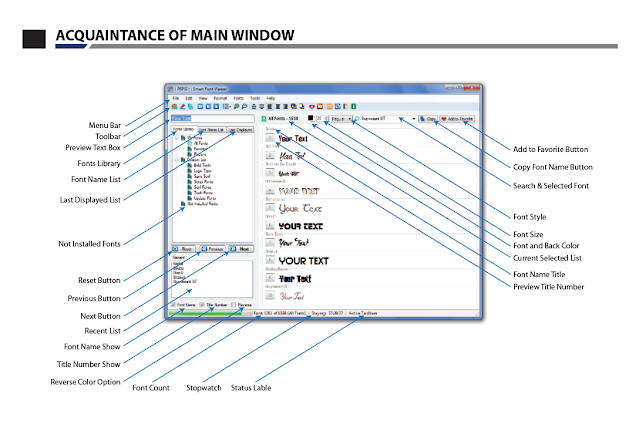The height and width of the screenshot is (434, 639).
Task: Click the Copy font name button
Action: coord(428,119)
